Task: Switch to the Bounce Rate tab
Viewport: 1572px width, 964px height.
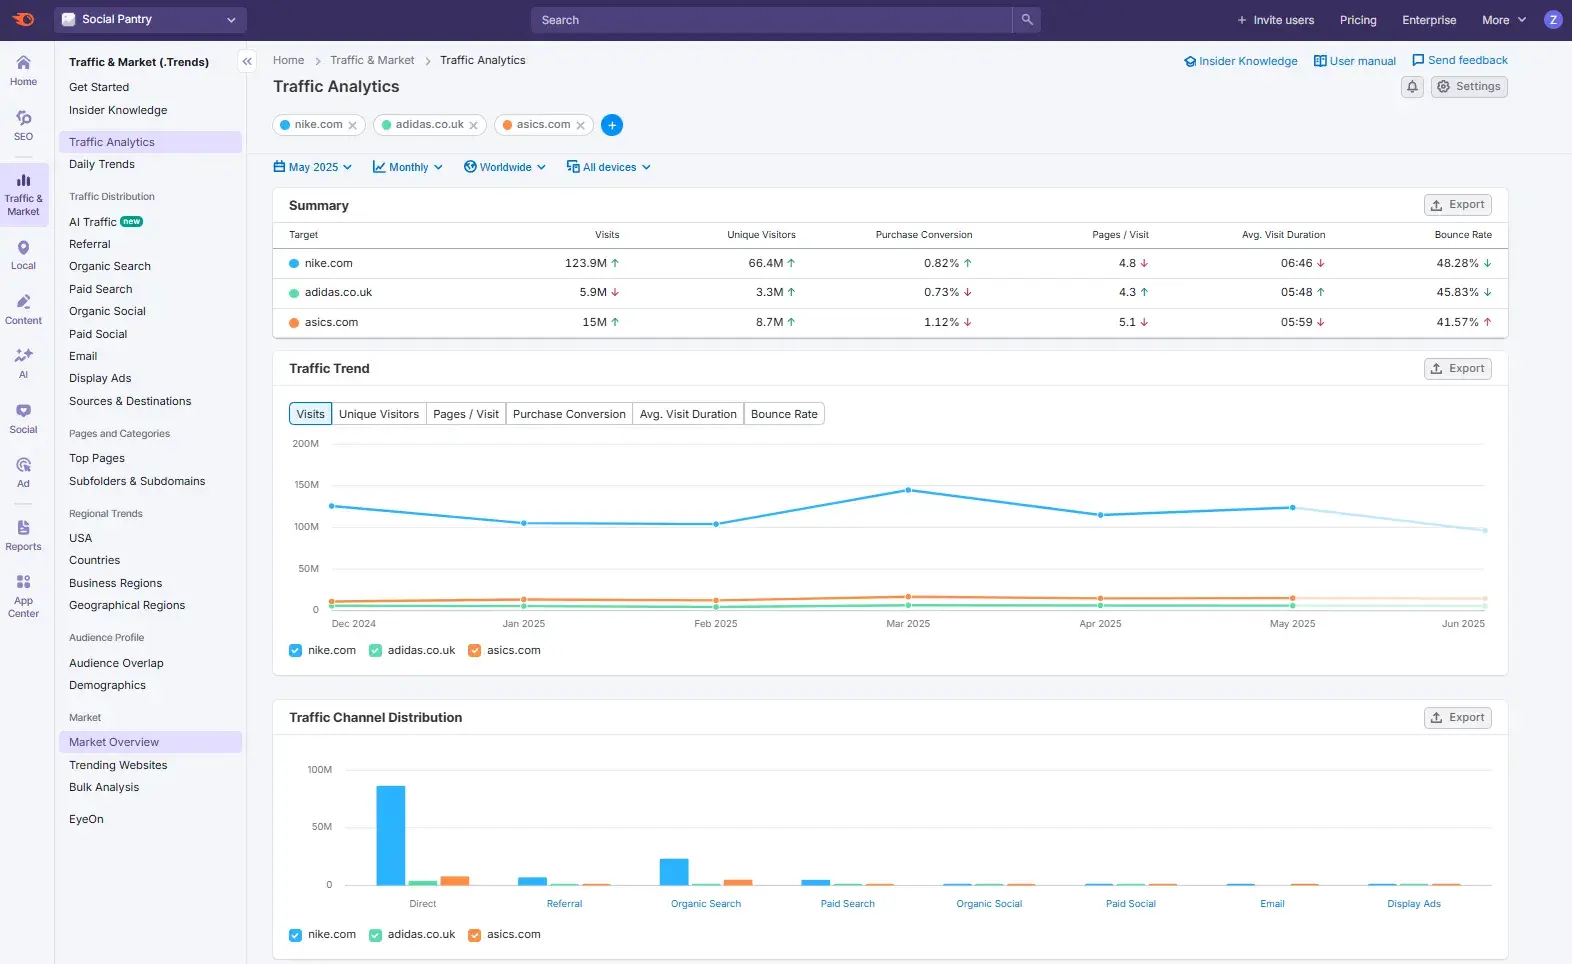Action: click(783, 414)
